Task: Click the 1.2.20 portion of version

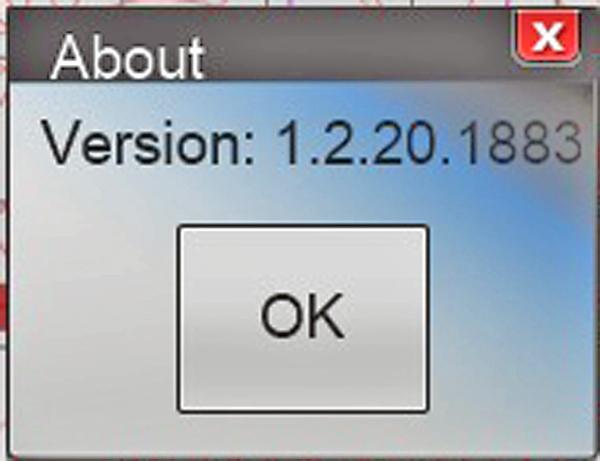Action: 357,143
